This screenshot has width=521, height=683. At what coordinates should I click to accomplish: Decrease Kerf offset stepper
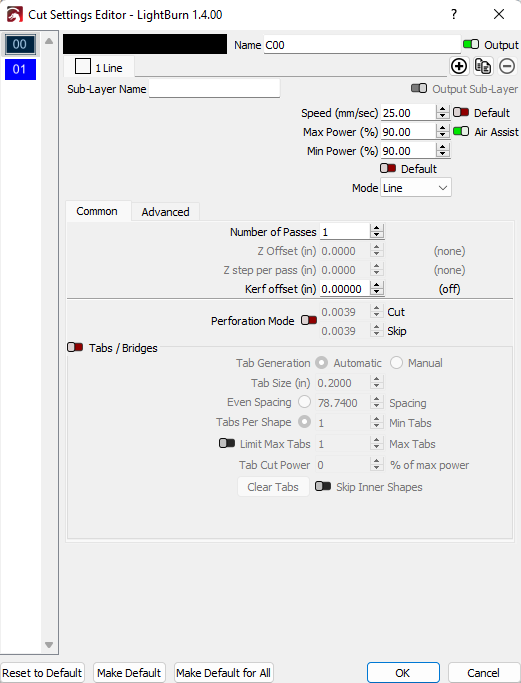point(377,292)
